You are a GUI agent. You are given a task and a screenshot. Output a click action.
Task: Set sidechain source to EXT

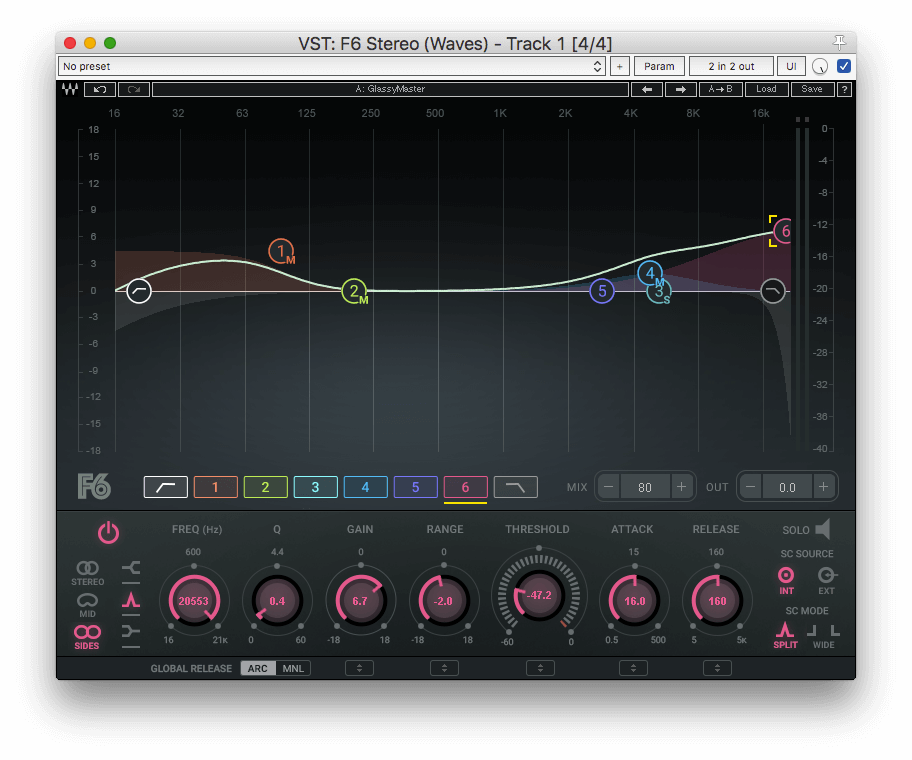[x=826, y=581]
